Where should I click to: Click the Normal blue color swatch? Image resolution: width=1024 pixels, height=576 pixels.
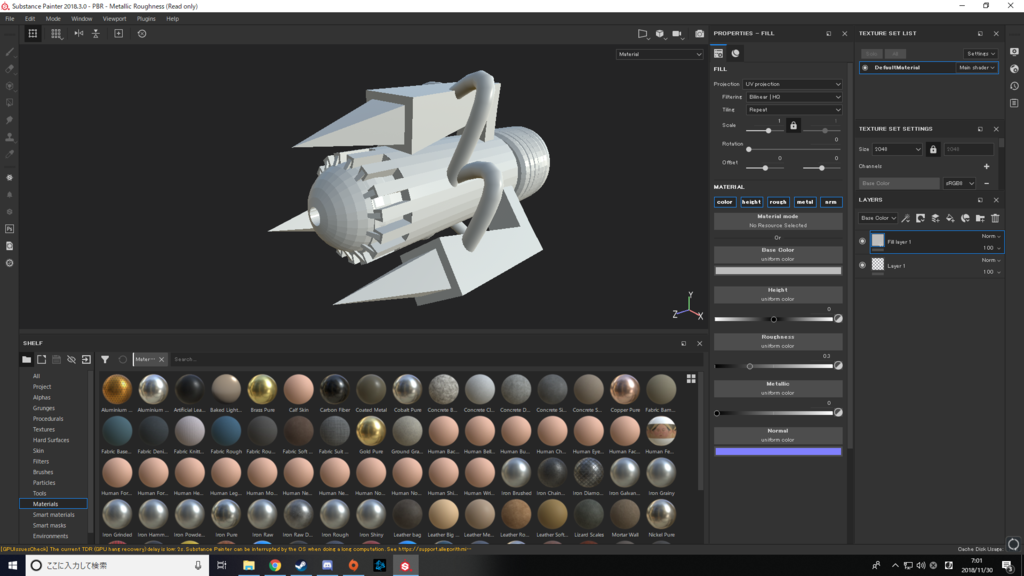point(778,451)
